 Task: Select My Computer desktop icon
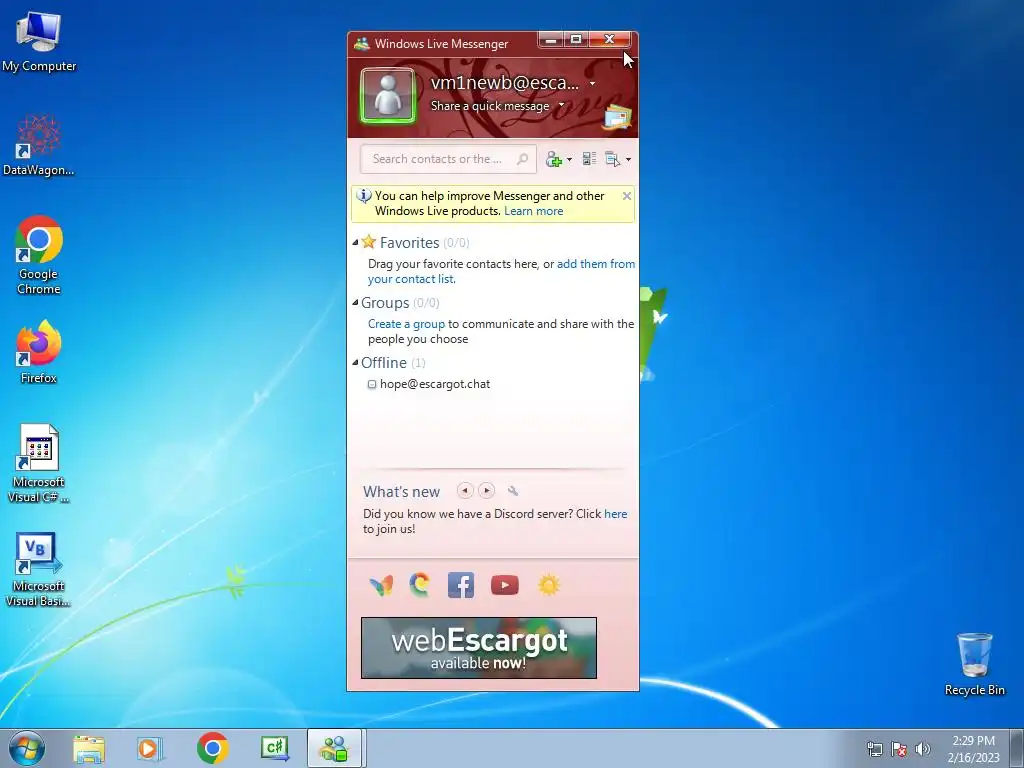tap(39, 42)
